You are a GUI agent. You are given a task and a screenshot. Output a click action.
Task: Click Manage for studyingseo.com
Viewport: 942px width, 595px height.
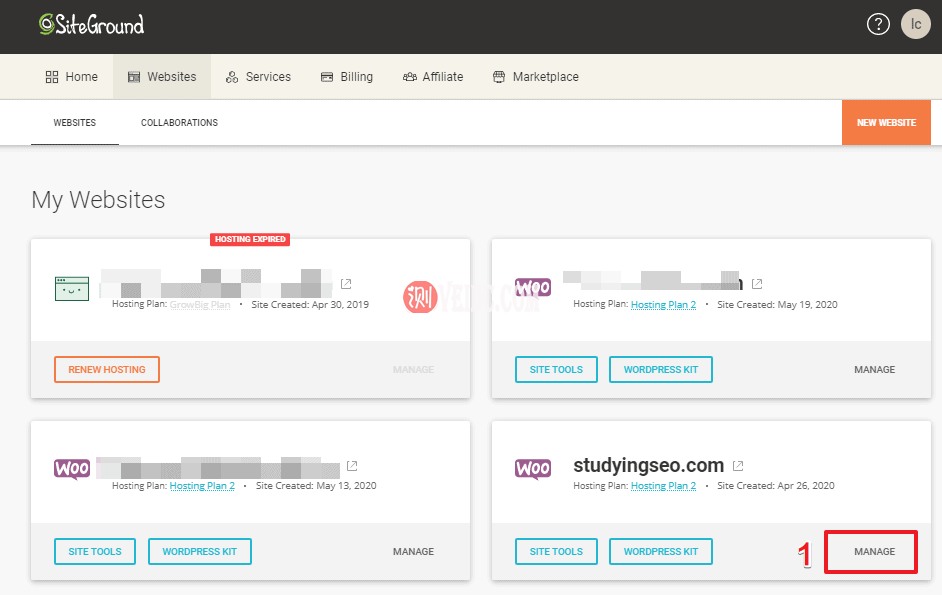point(874,552)
